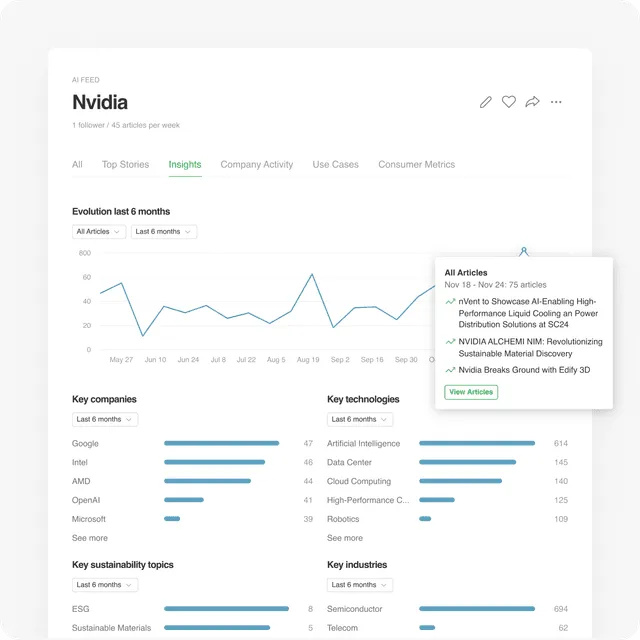Viewport: 640px width, 640px height.
Task: Open the three-dot more options menu
Action: tap(556, 102)
